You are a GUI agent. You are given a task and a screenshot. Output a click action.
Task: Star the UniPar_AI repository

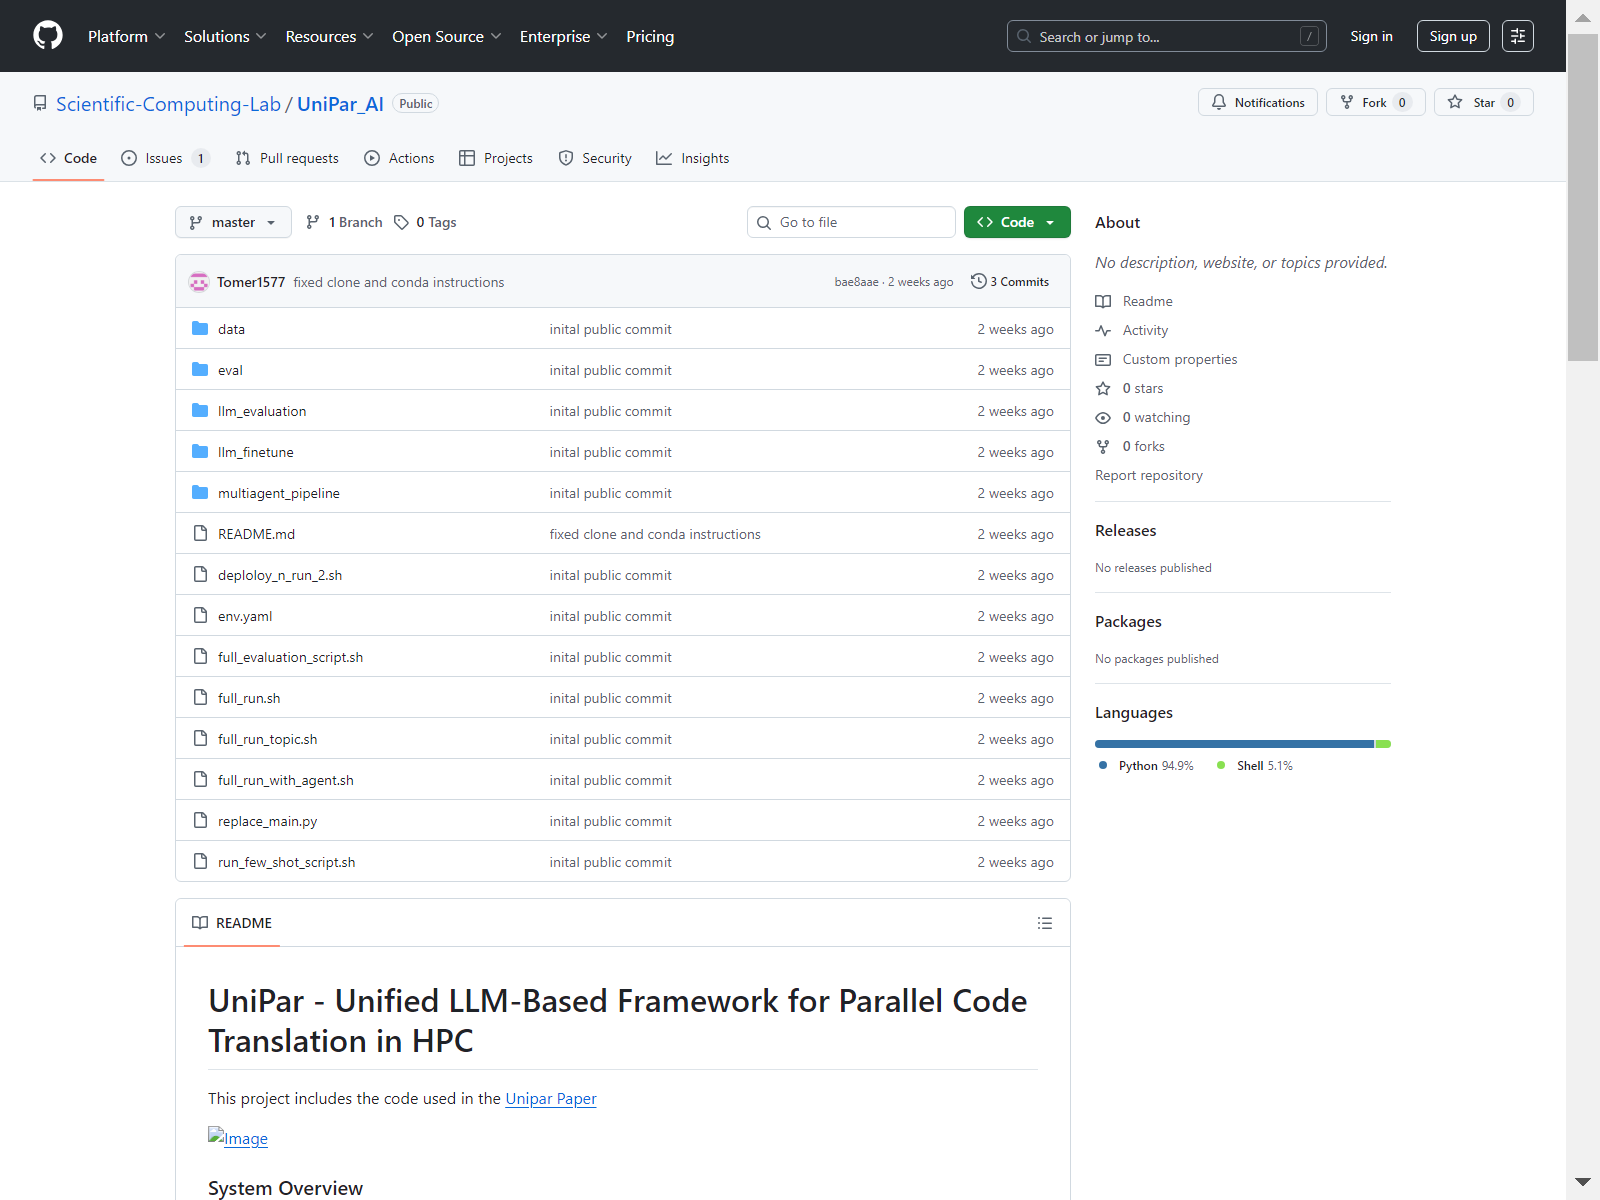click(1484, 102)
